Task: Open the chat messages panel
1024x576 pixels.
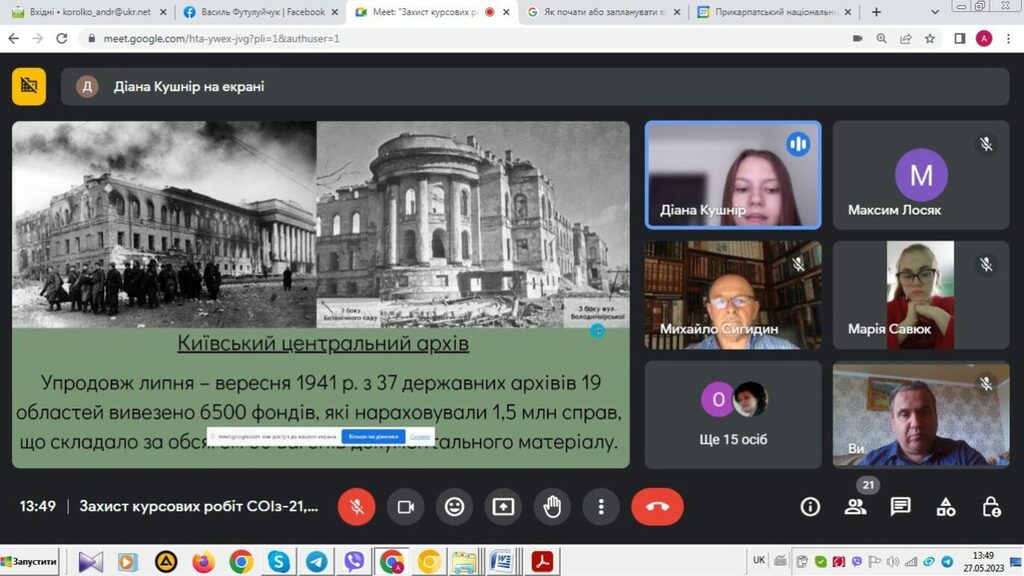Action: point(900,507)
